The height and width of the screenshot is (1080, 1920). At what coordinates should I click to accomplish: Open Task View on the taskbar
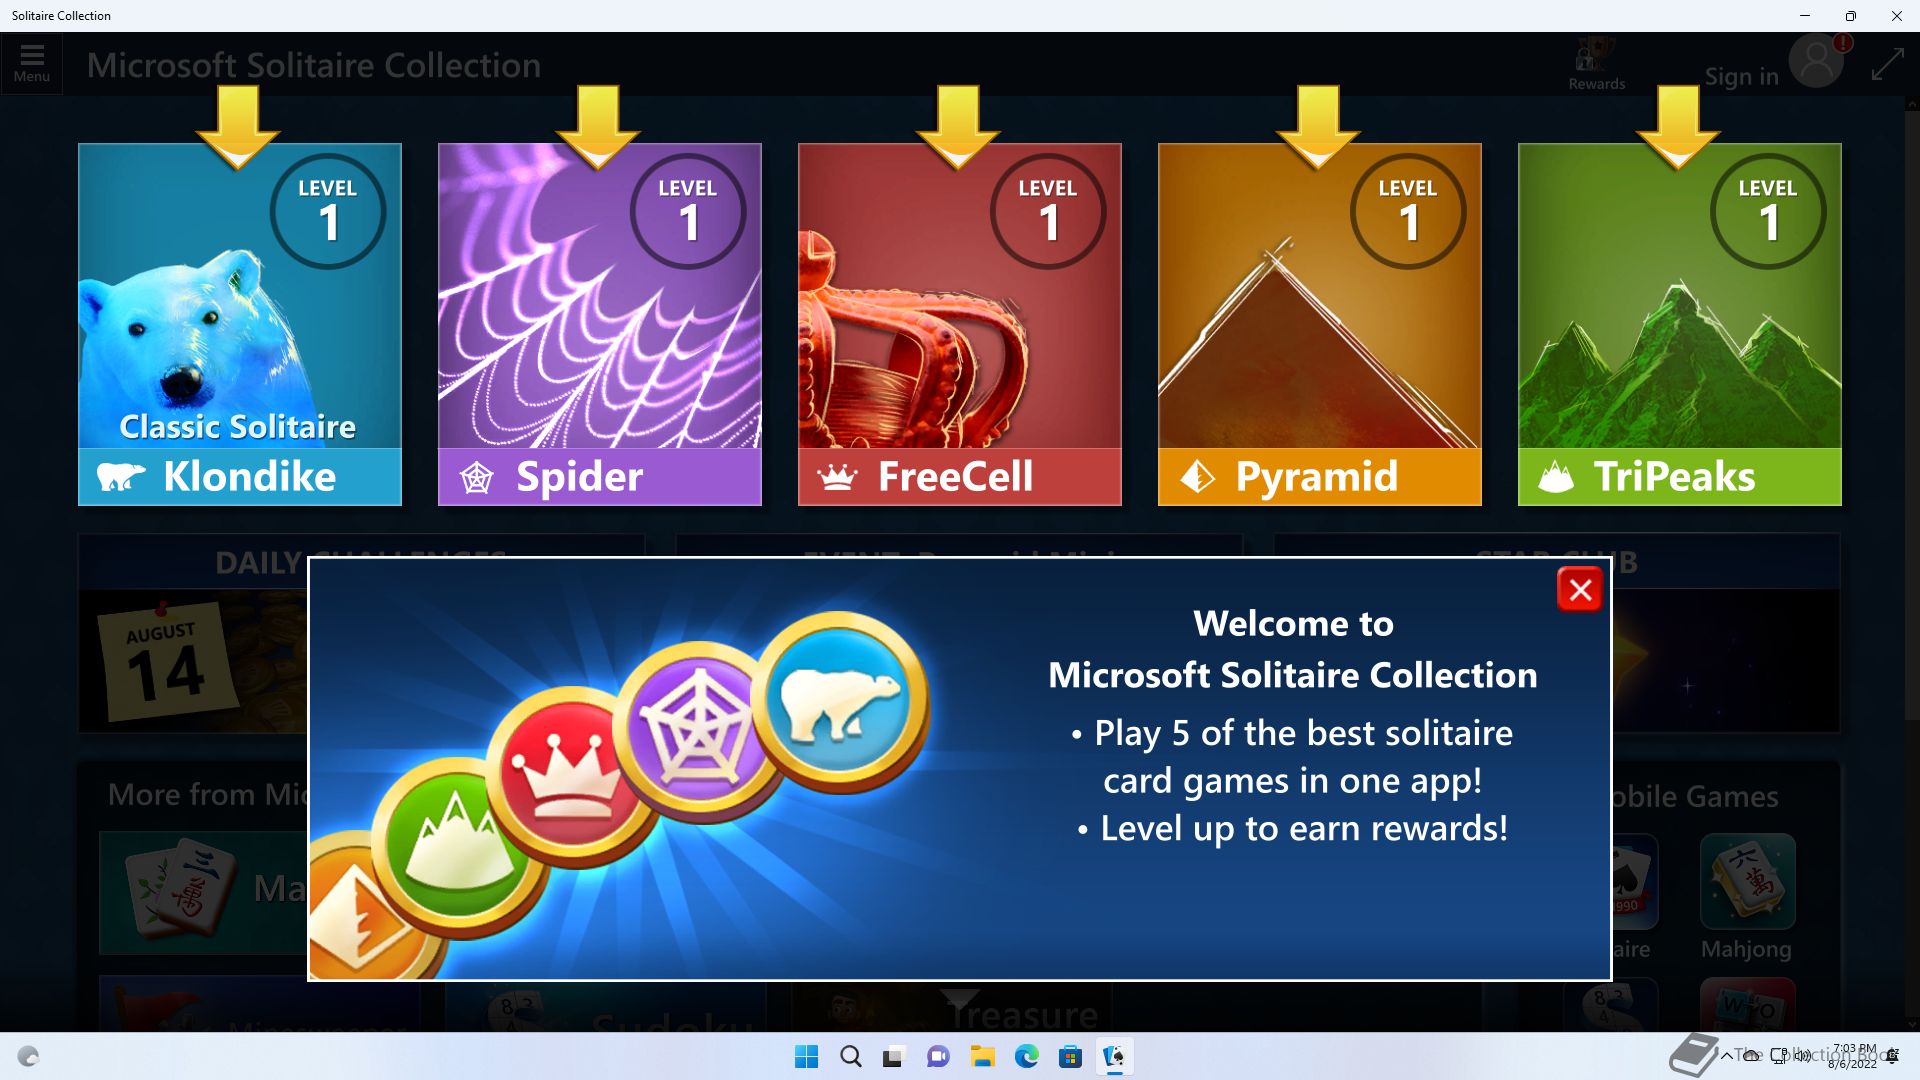[x=894, y=1057]
